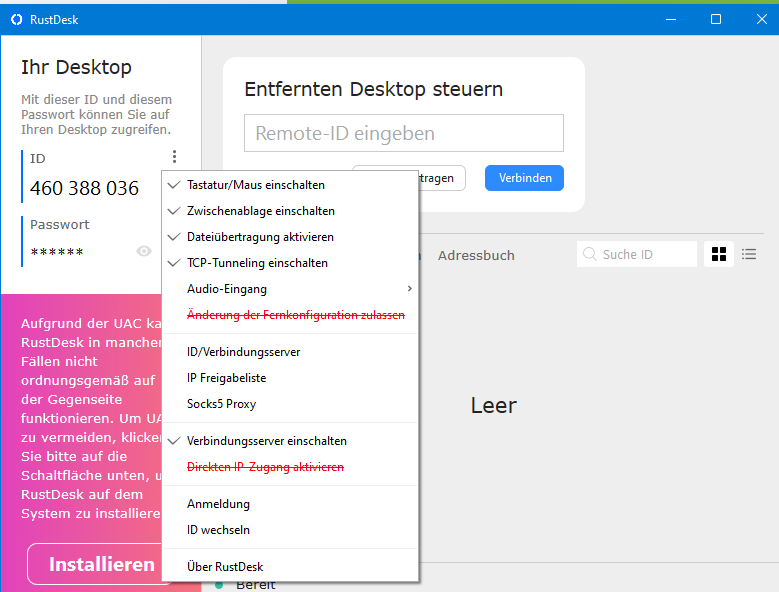Click the RustDesk logo icon in title bar
Viewport: 779px width, 592px height.
point(17,19)
